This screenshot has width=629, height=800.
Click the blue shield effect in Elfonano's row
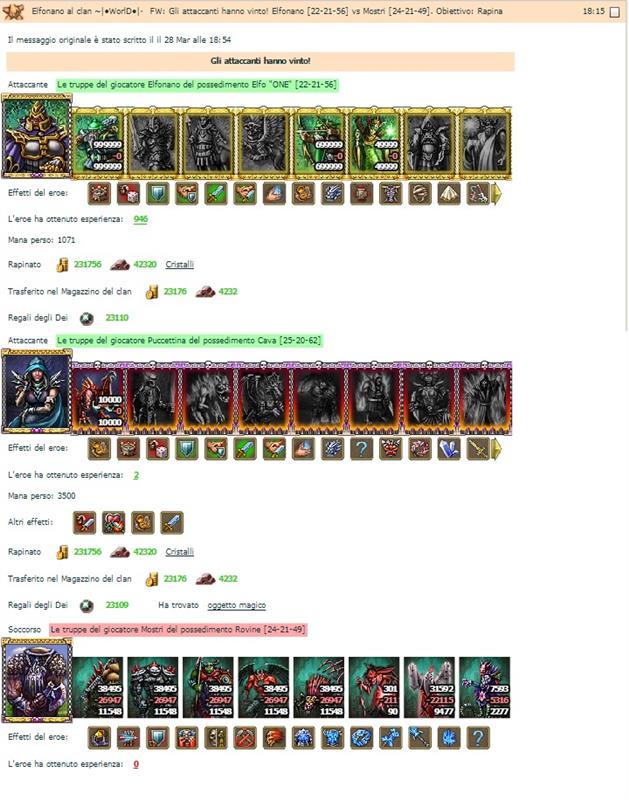pyautogui.click(x=158, y=194)
